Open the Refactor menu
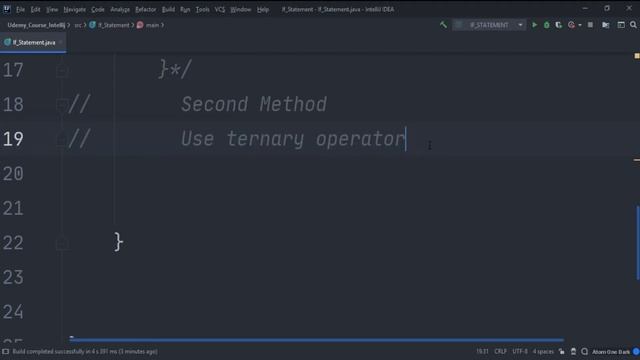This screenshot has width=640, height=360. tap(146, 9)
